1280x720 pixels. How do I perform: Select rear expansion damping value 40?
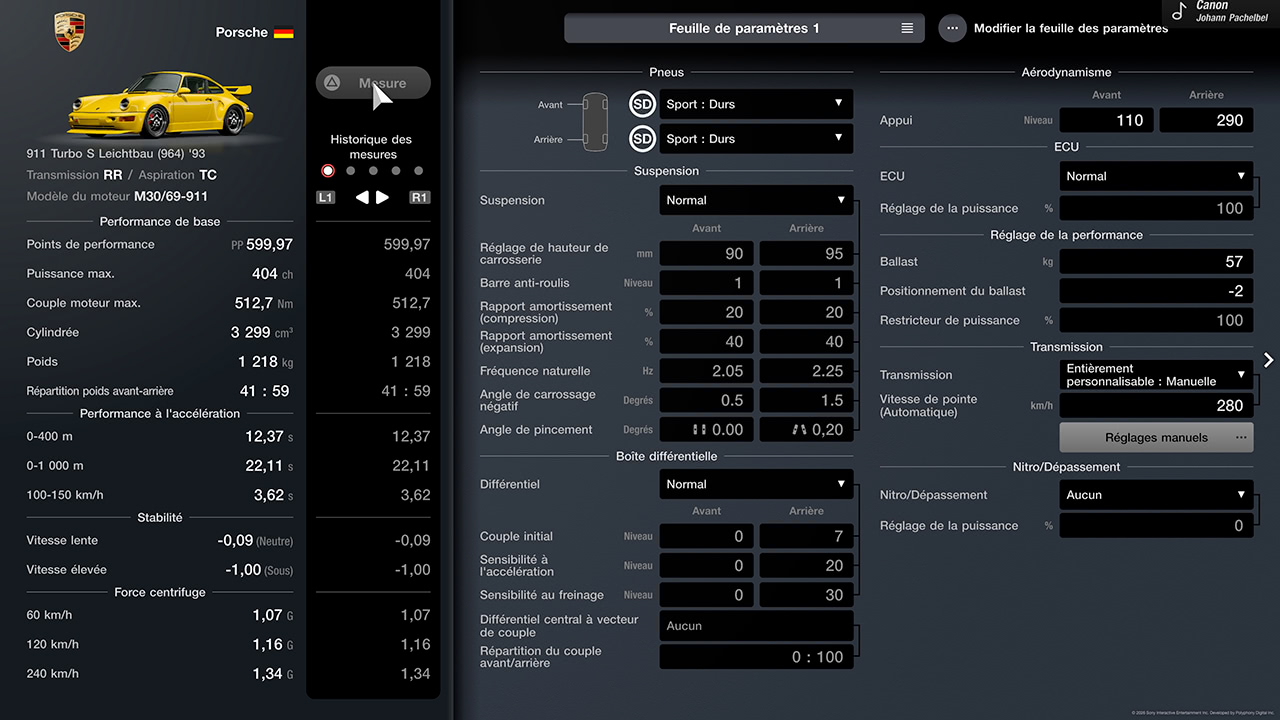coord(807,342)
